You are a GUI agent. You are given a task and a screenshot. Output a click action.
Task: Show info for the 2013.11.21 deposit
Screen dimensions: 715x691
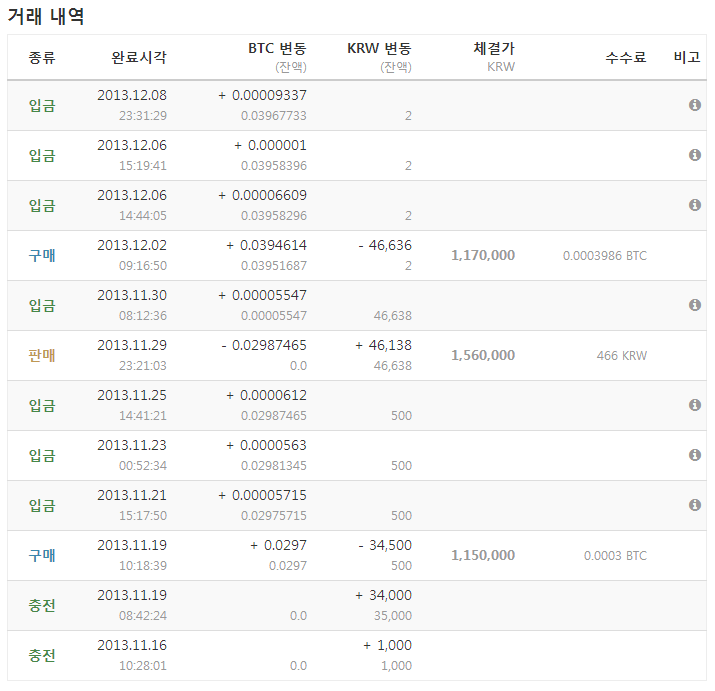coord(695,505)
